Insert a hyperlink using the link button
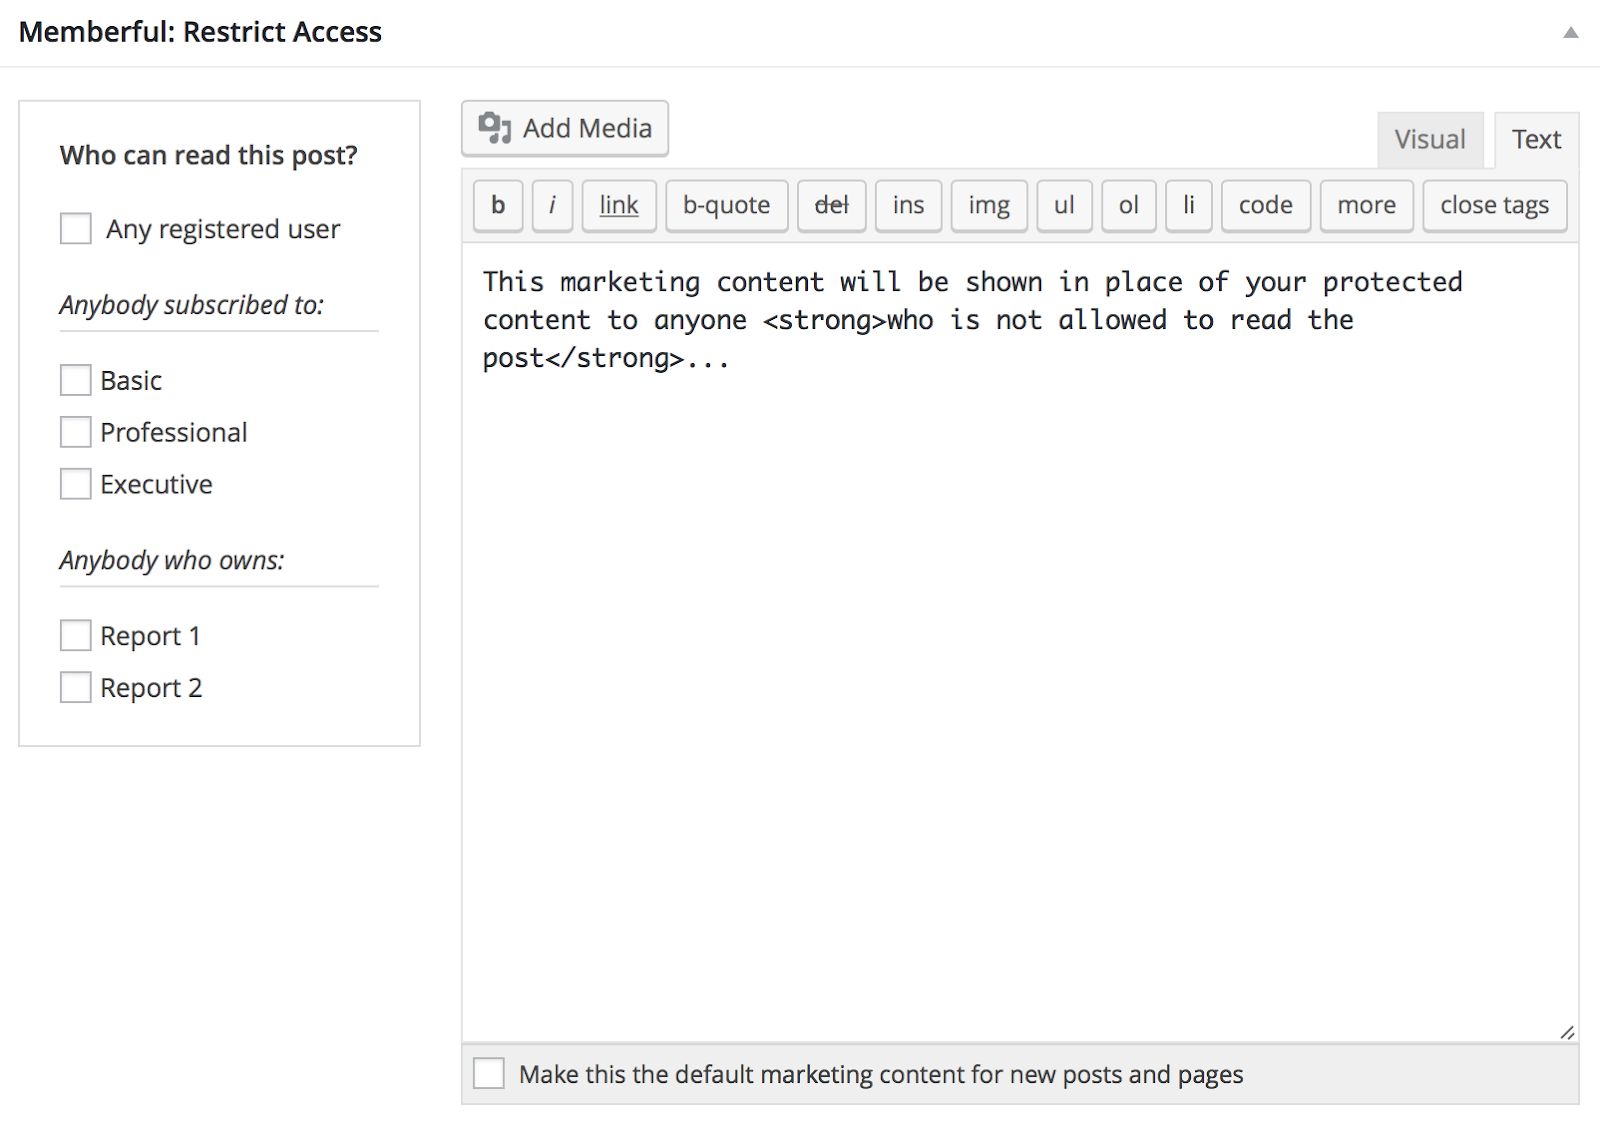Image resolution: width=1600 pixels, height=1121 pixels. click(619, 205)
